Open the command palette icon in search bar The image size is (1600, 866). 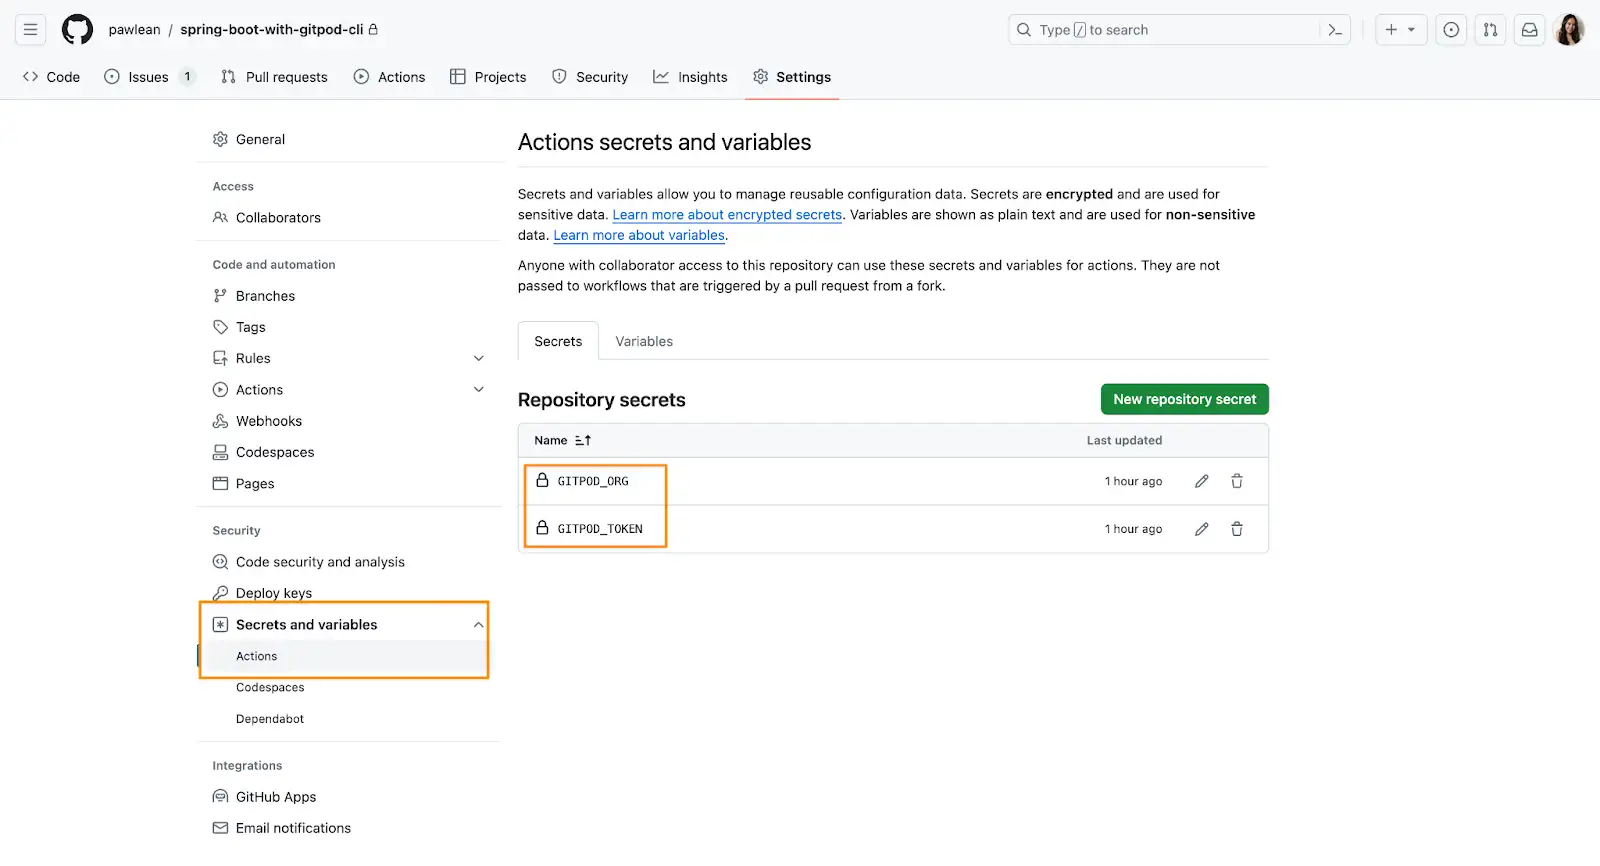pos(1335,30)
